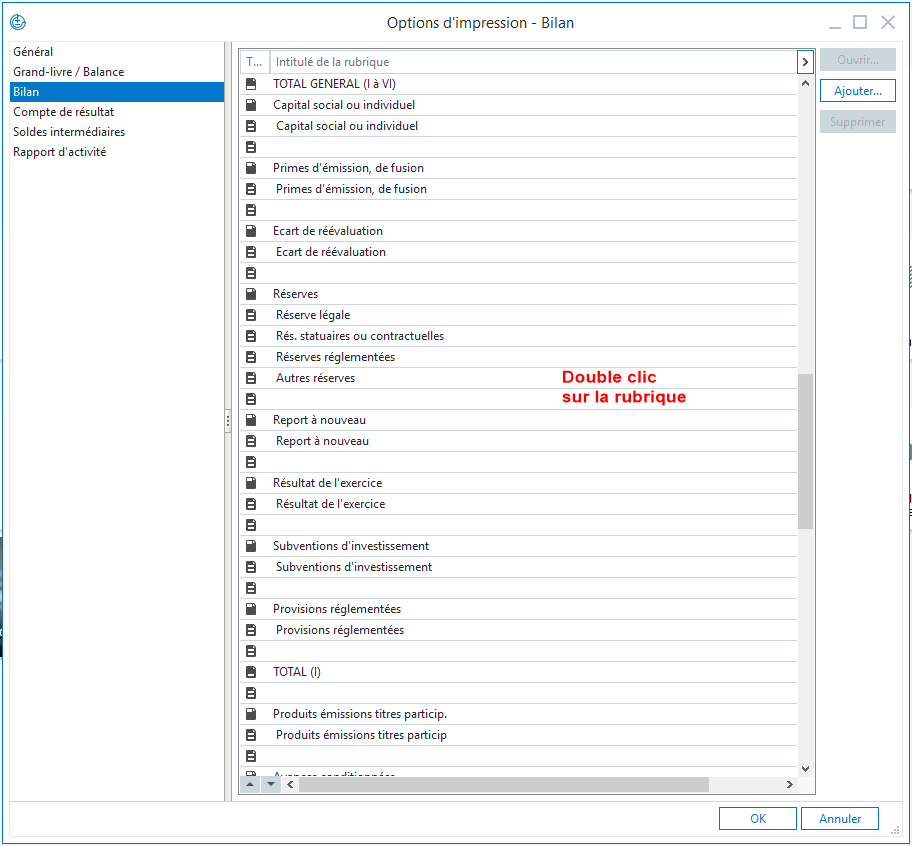Open the Général options page
This screenshot has width=912, height=846.
pos(33,52)
